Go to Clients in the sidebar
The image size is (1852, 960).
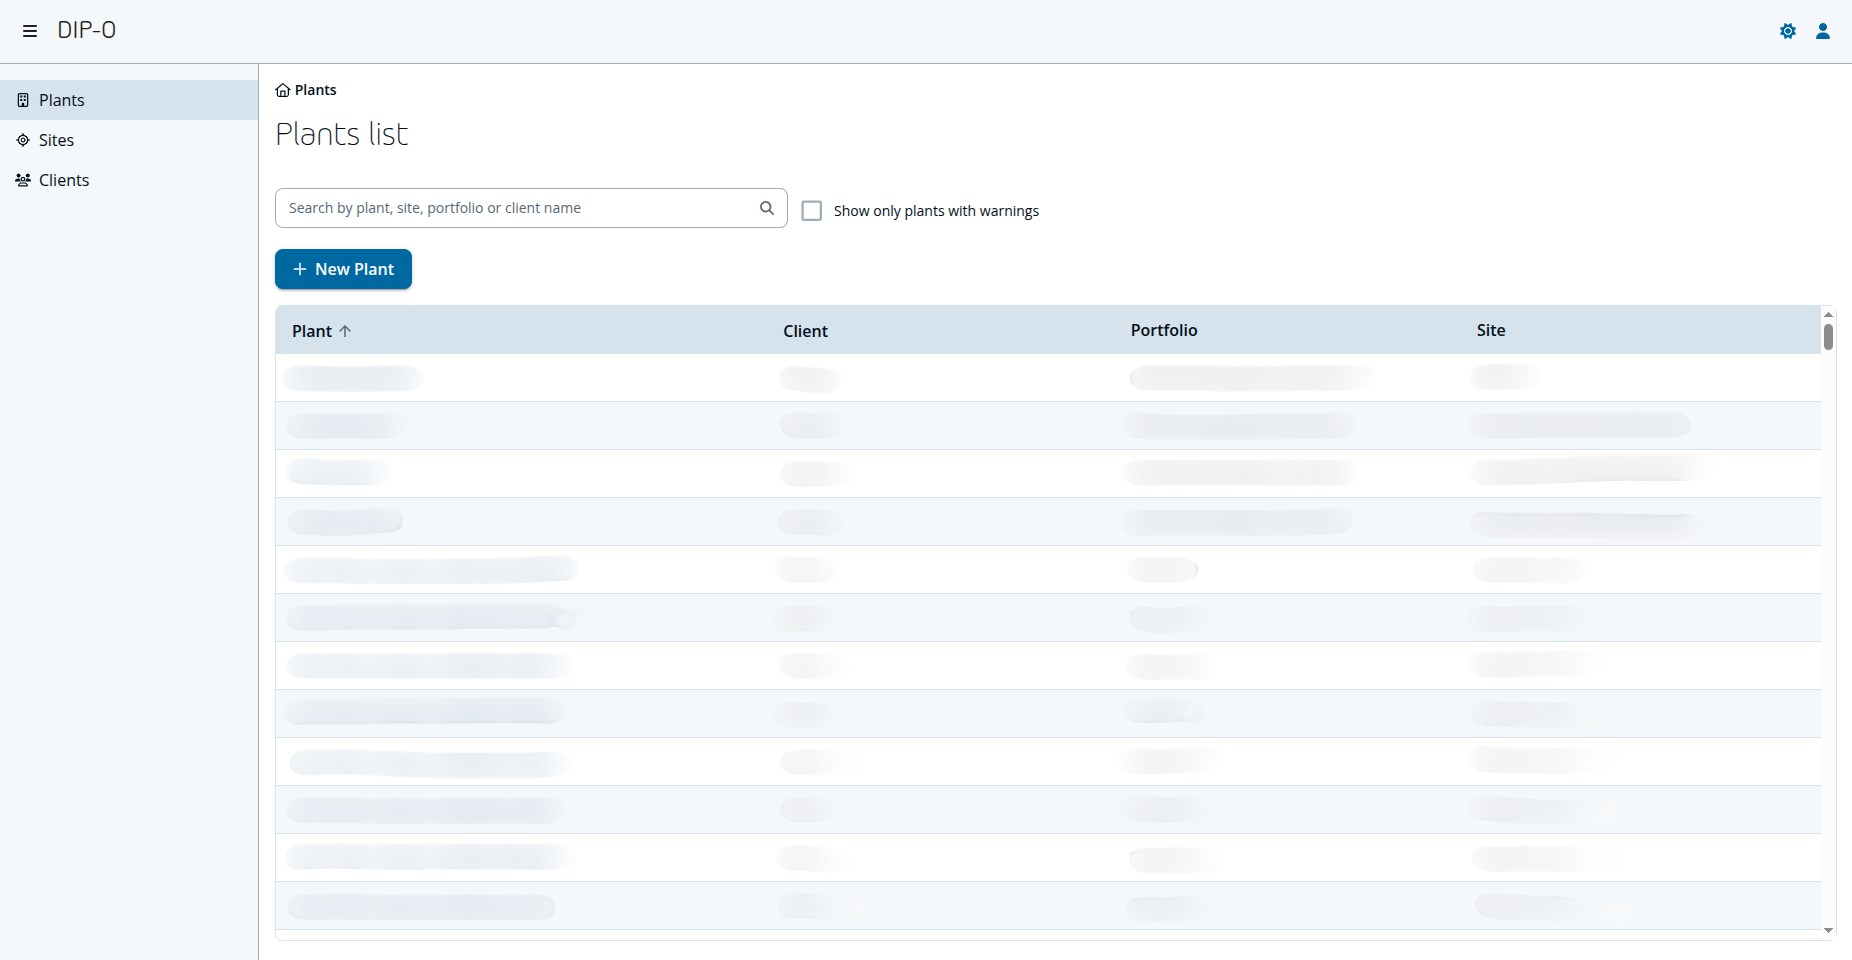(64, 180)
